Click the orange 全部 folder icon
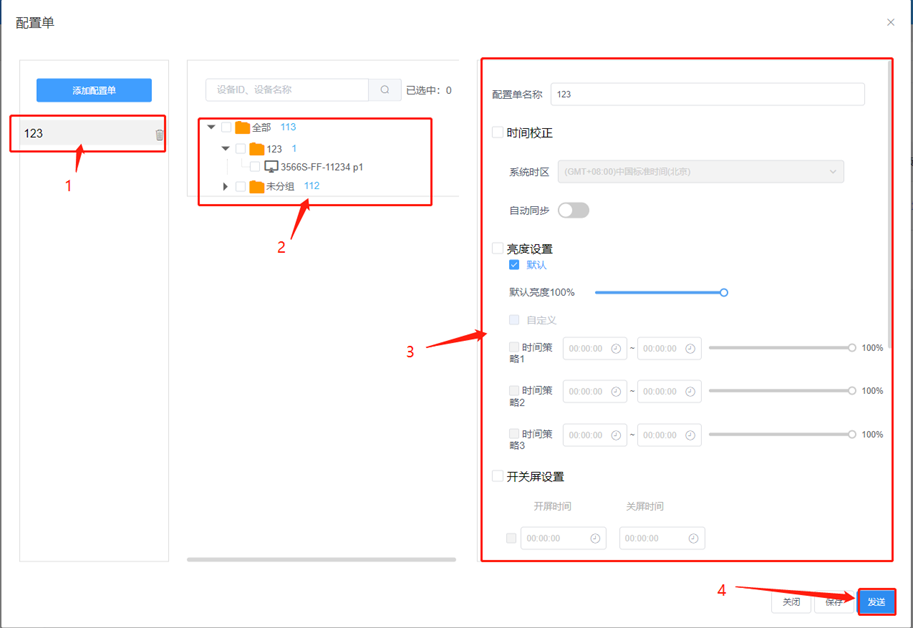This screenshot has width=913, height=628. pyautogui.click(x=242, y=128)
